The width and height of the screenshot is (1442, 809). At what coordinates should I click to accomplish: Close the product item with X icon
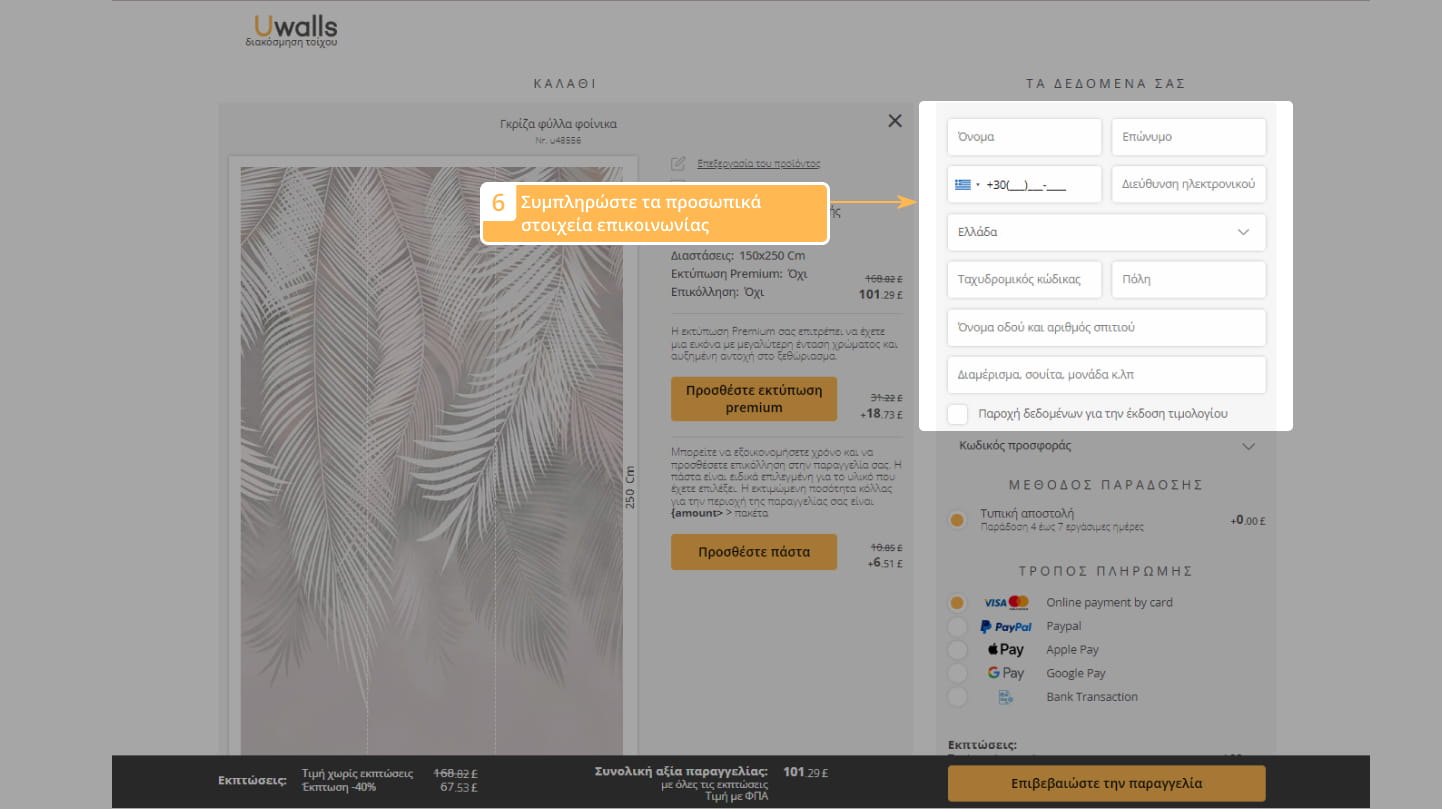tap(895, 121)
